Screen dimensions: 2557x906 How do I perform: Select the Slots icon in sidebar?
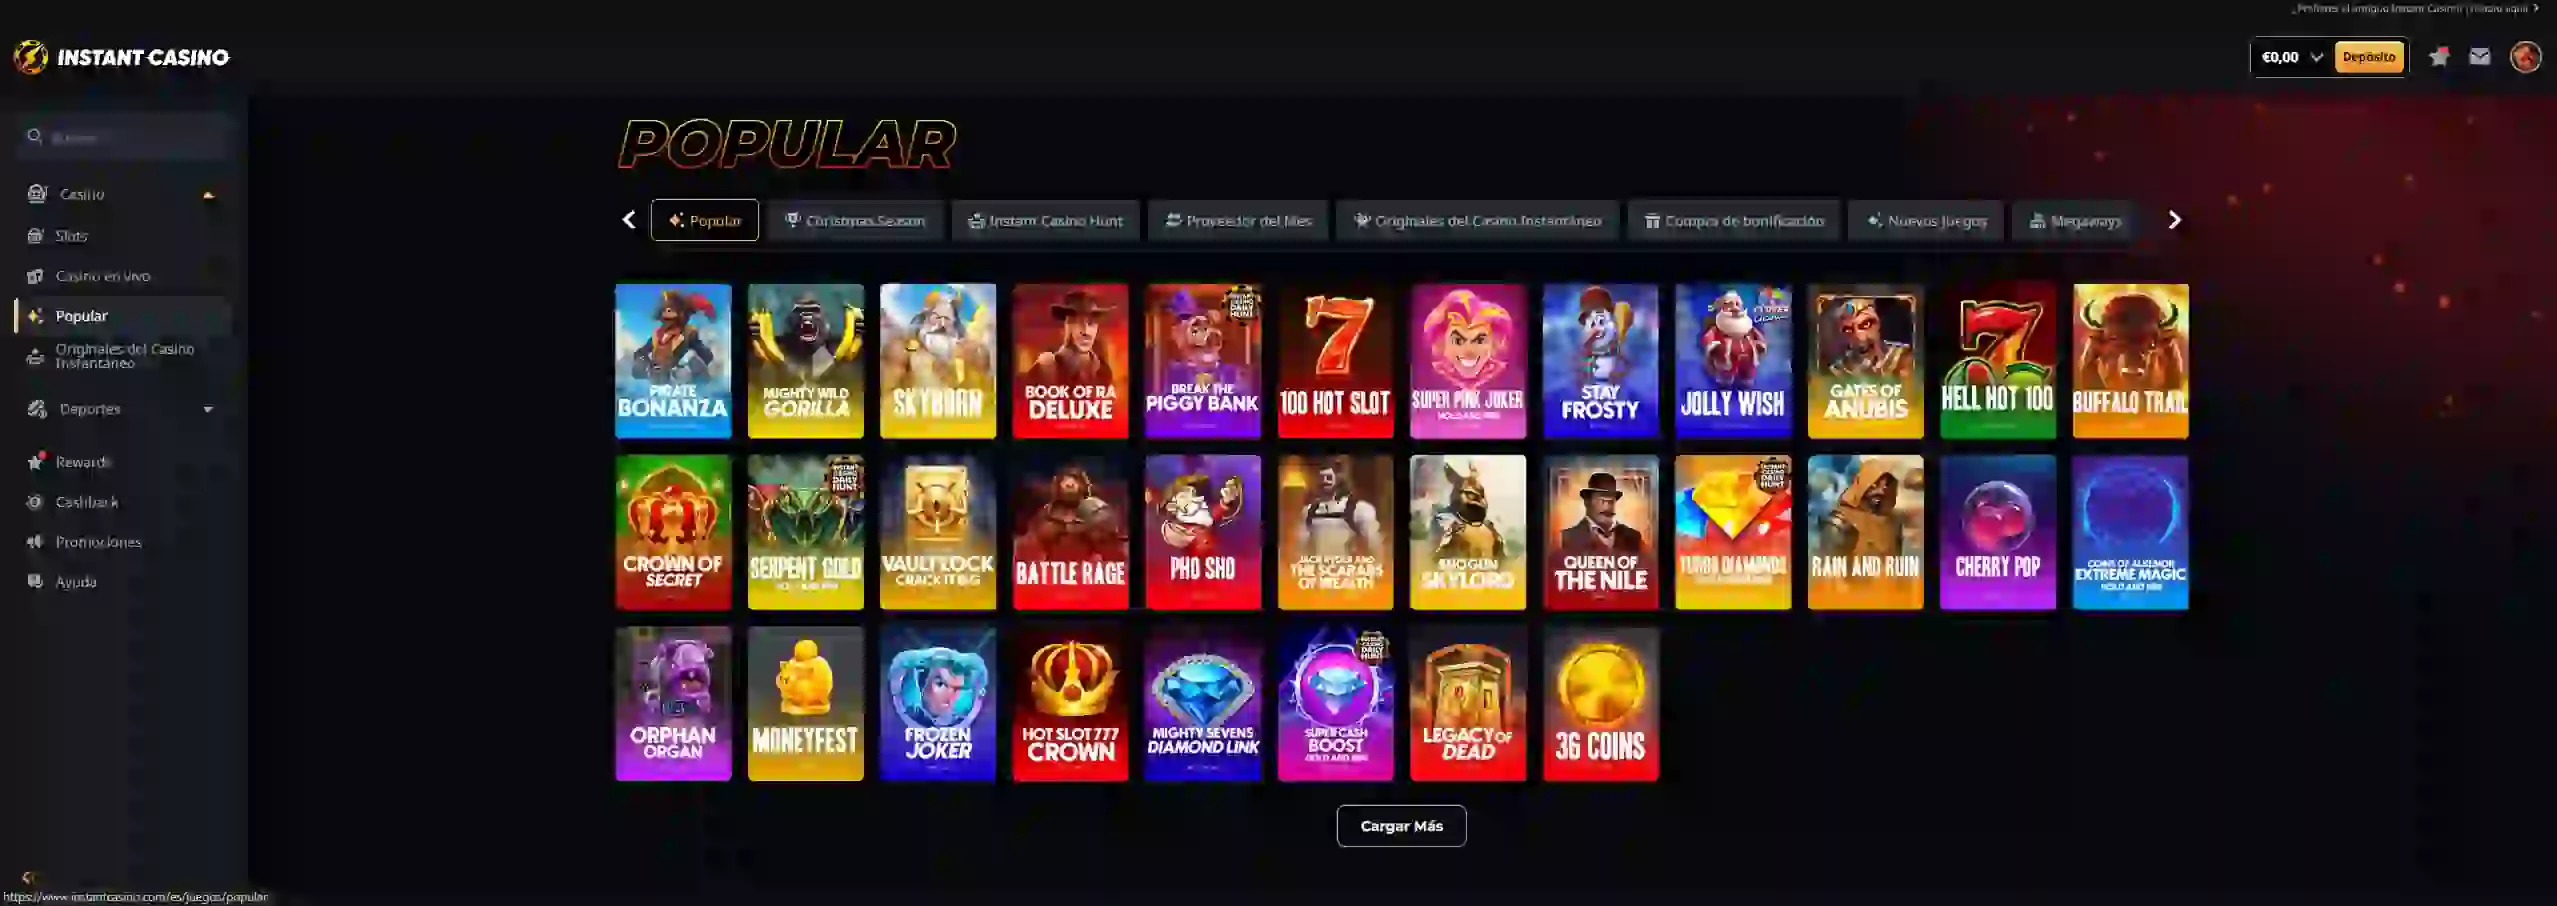pyautogui.click(x=36, y=236)
